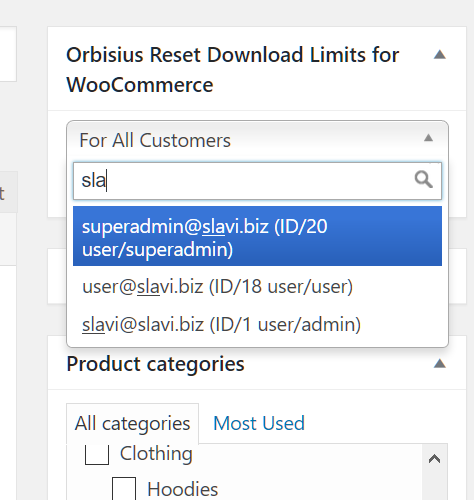Collapse the Orbisius Reset Download Limits panel
Screen dimensions: 474x500
coord(440,54)
